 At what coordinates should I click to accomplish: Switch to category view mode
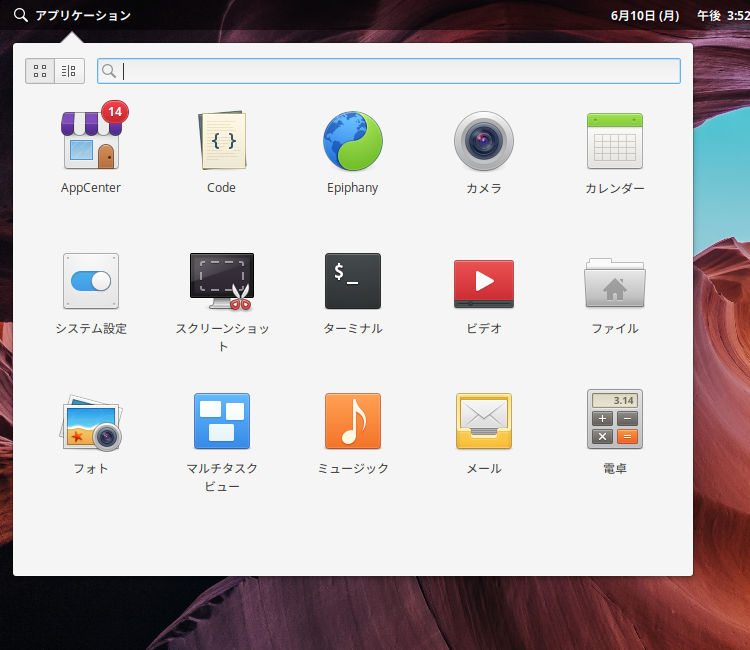pyautogui.click(x=69, y=71)
